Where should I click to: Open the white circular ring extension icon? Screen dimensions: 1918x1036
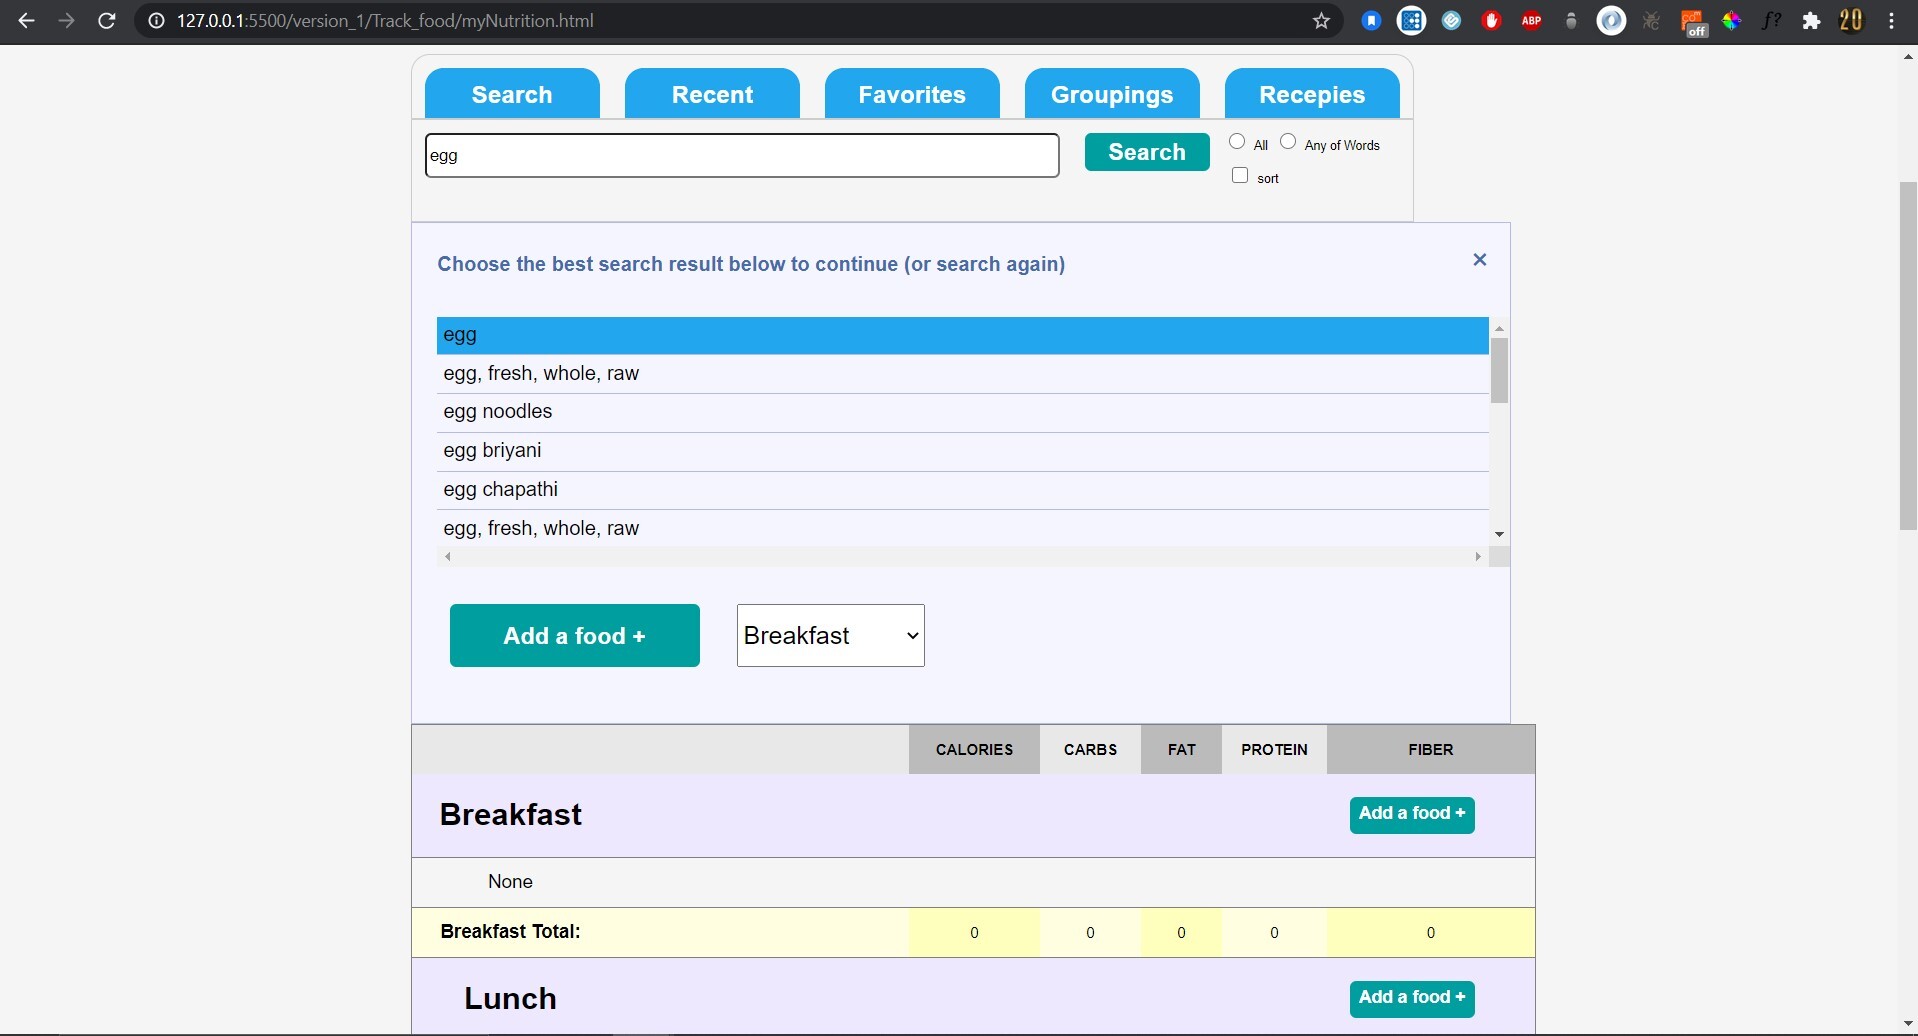pos(1612,21)
